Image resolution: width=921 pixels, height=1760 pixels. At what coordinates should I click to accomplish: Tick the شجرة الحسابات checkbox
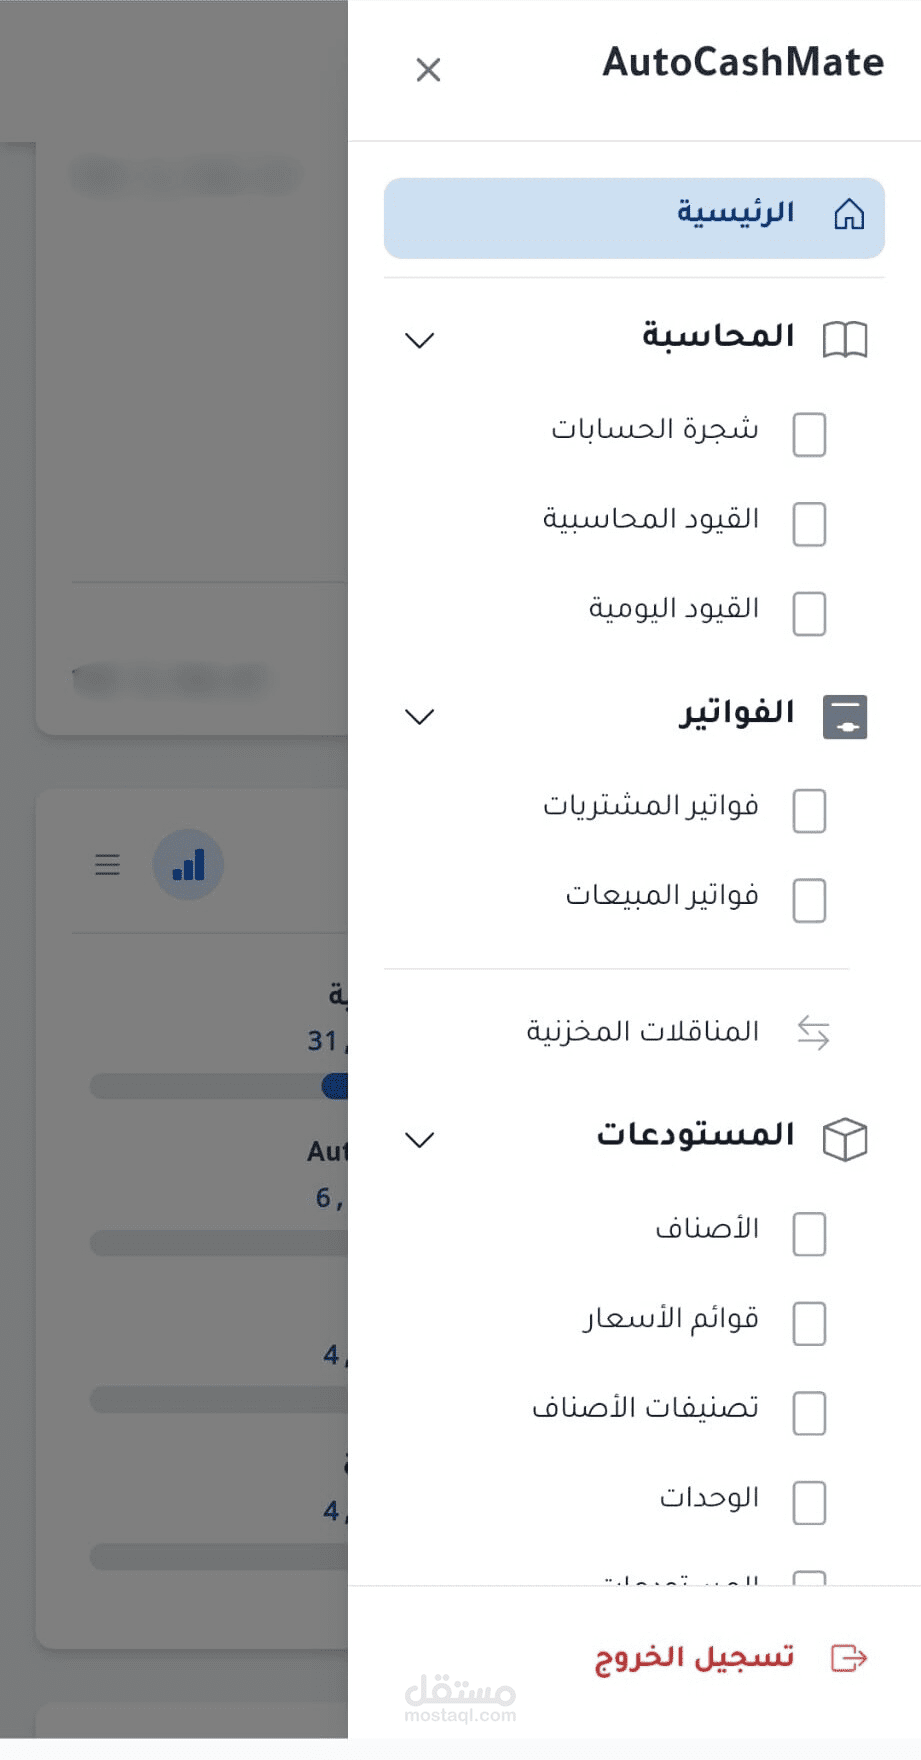click(x=809, y=435)
